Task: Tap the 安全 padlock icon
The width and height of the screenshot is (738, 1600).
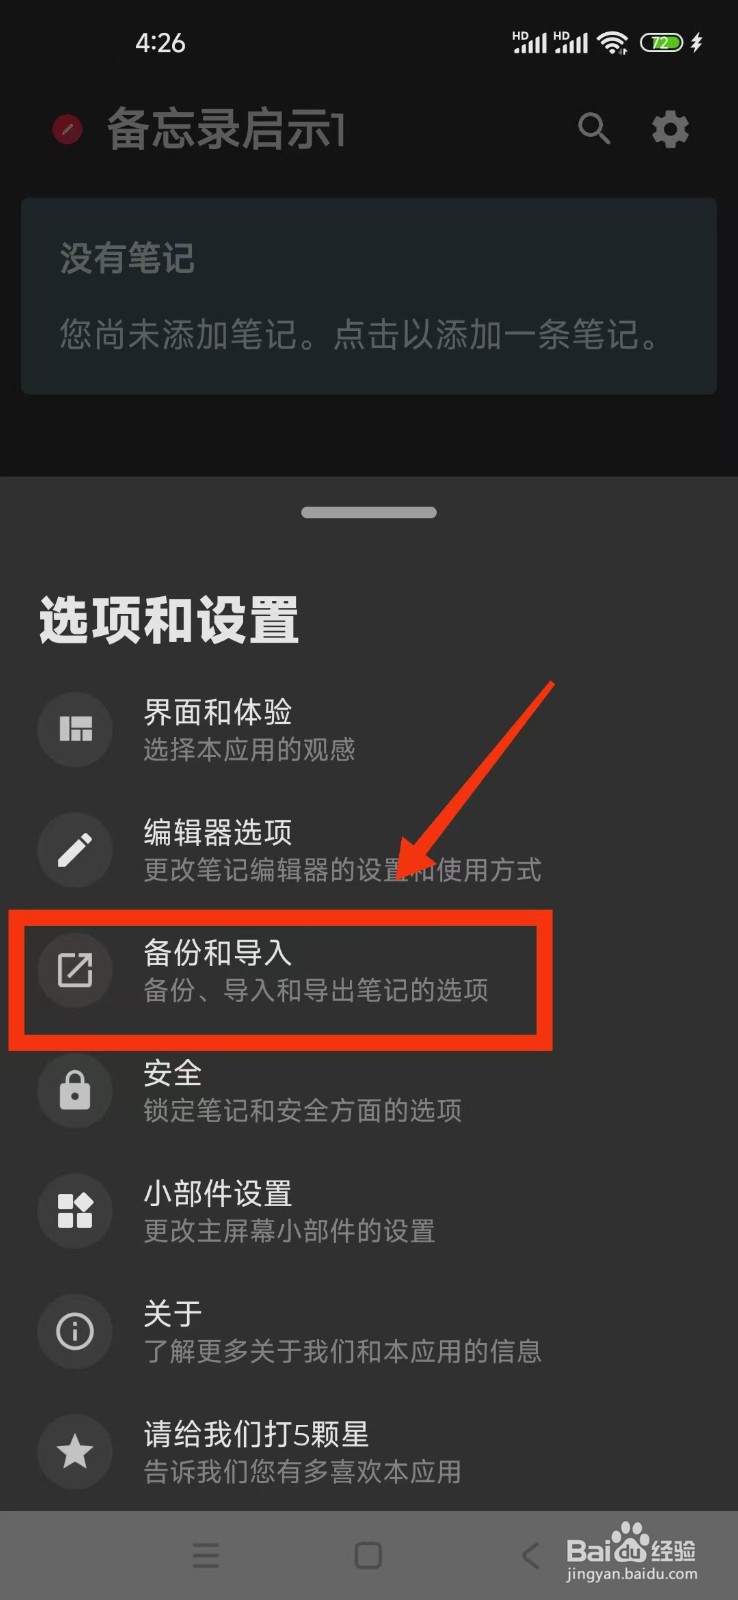Action: [x=75, y=1091]
